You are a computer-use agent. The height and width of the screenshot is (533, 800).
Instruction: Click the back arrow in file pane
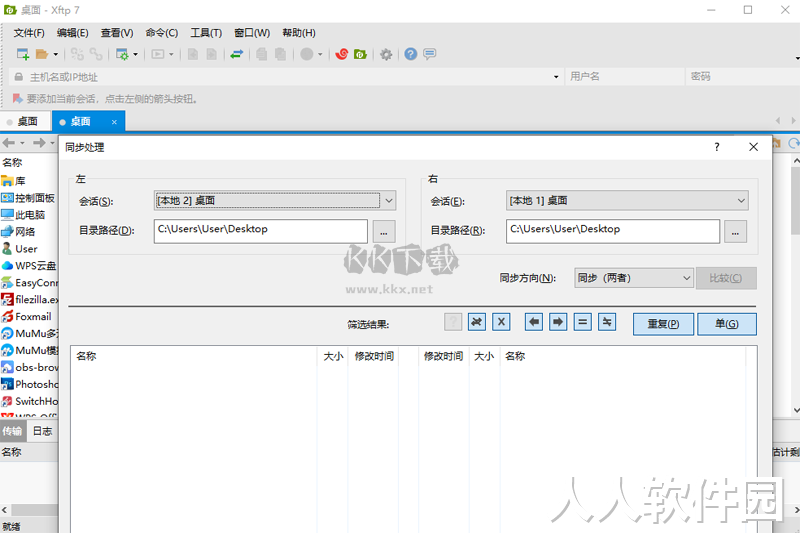pos(9,143)
